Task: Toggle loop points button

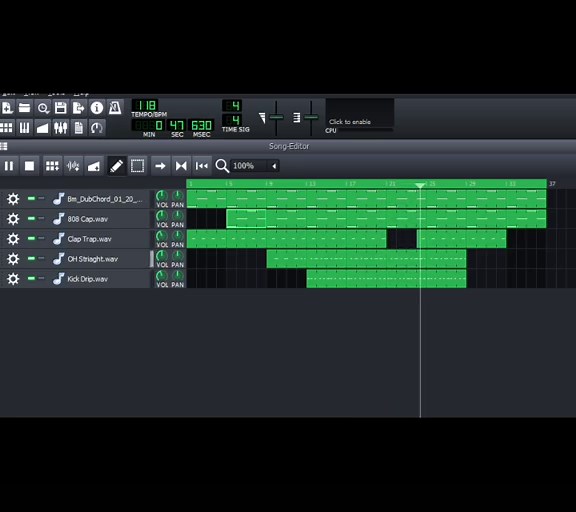Action: (181, 166)
